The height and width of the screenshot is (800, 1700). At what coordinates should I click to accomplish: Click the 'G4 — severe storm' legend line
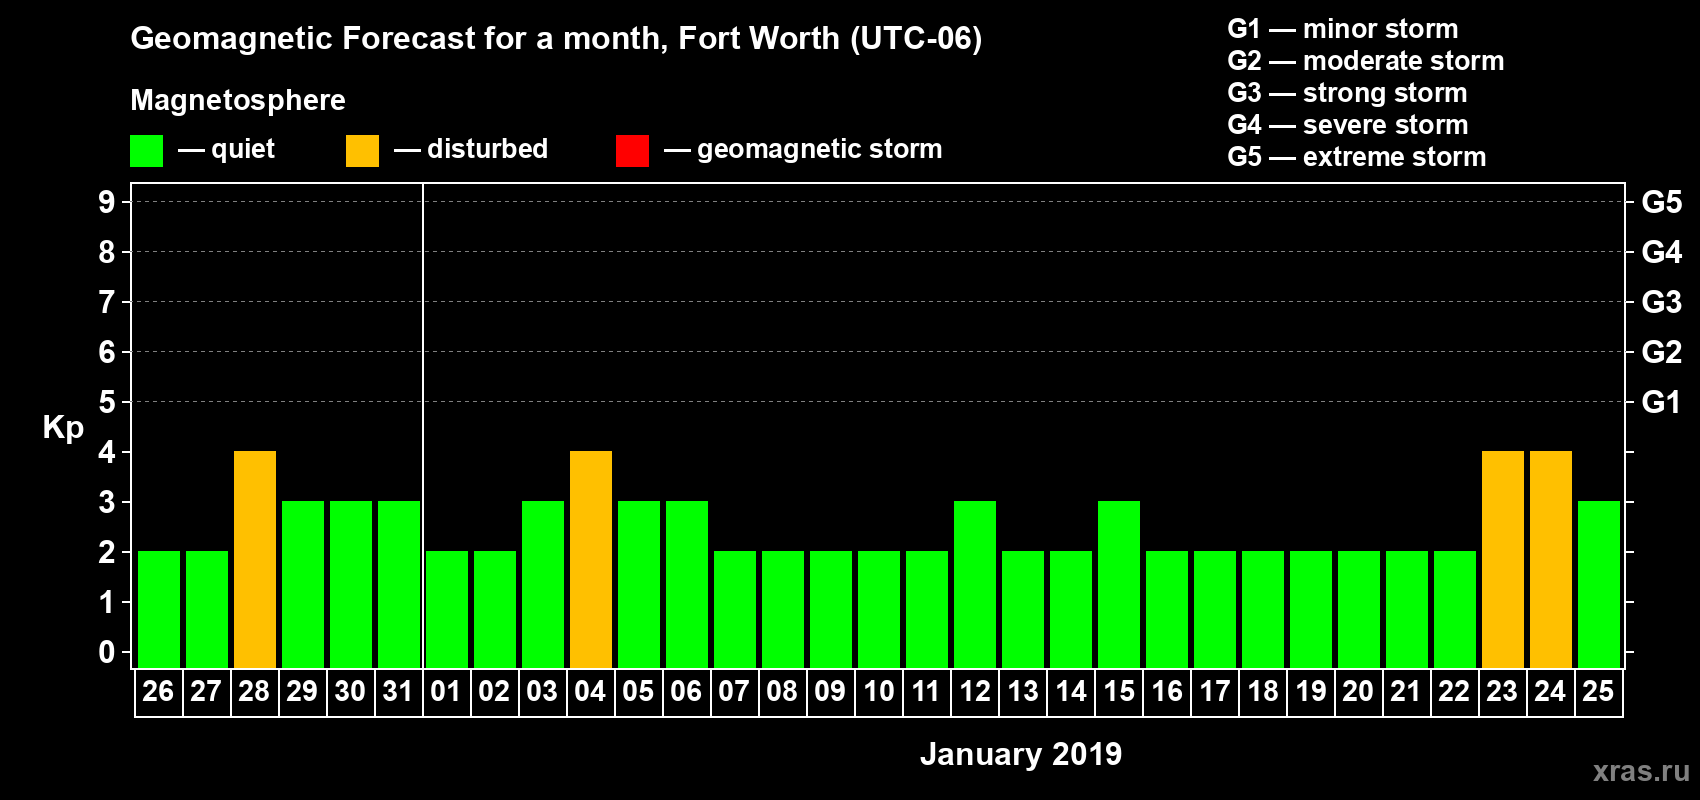[x=1347, y=125]
